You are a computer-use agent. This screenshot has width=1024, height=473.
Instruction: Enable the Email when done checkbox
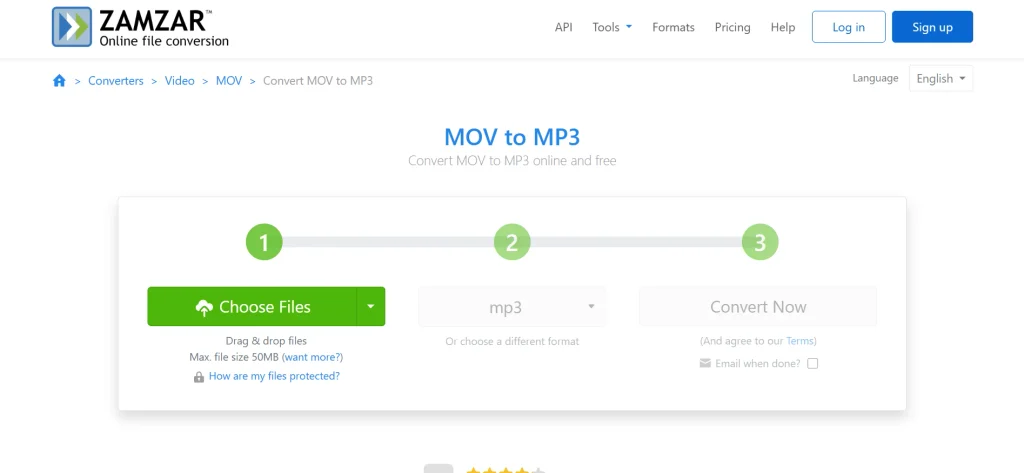click(812, 364)
